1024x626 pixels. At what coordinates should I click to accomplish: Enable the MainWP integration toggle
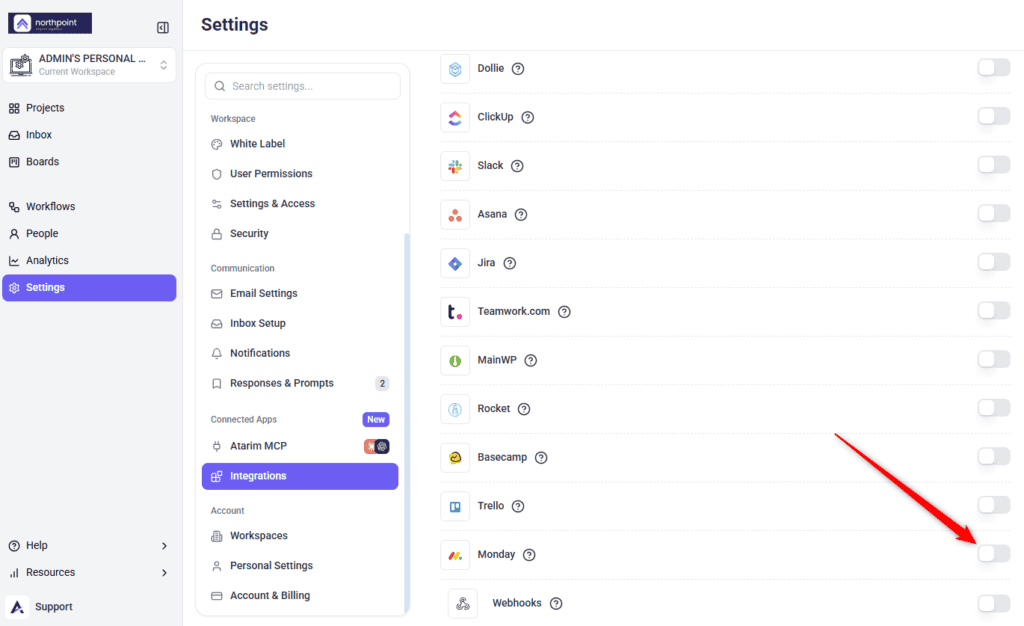(x=994, y=359)
